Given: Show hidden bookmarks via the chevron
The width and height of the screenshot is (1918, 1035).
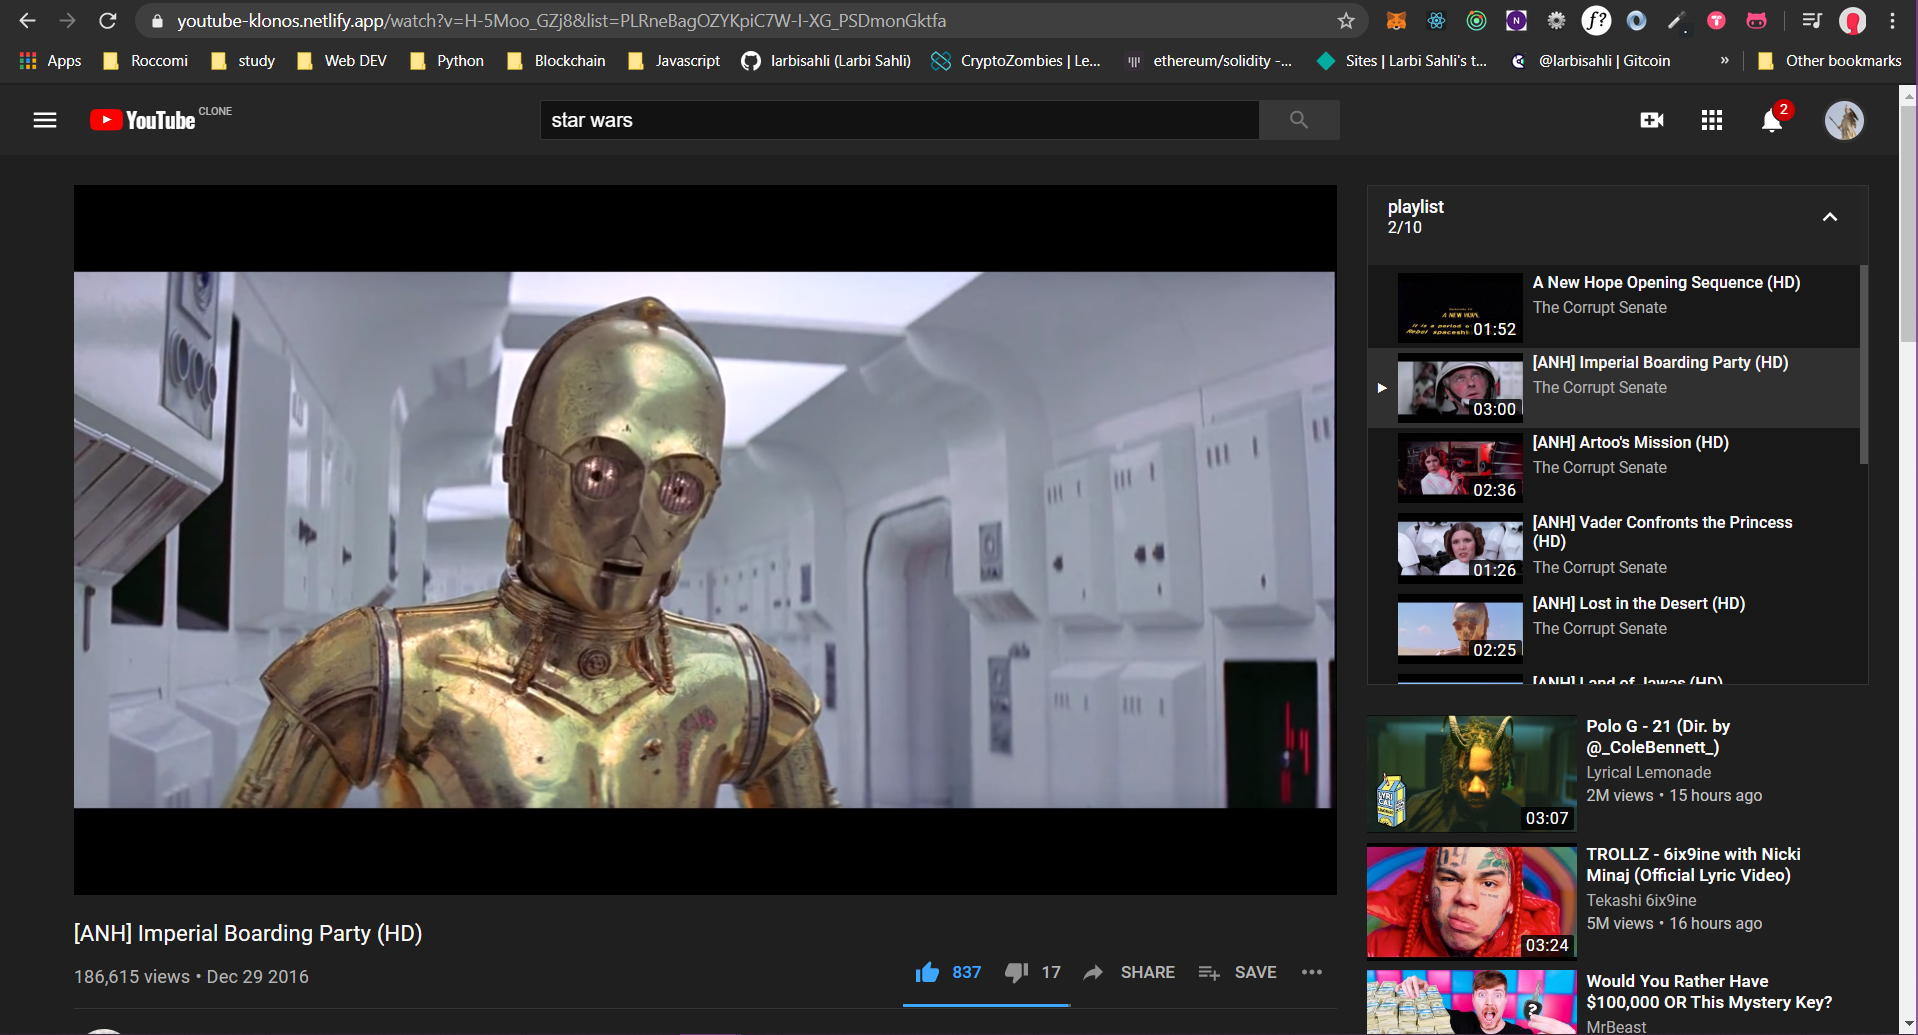Looking at the screenshot, I should (1724, 60).
